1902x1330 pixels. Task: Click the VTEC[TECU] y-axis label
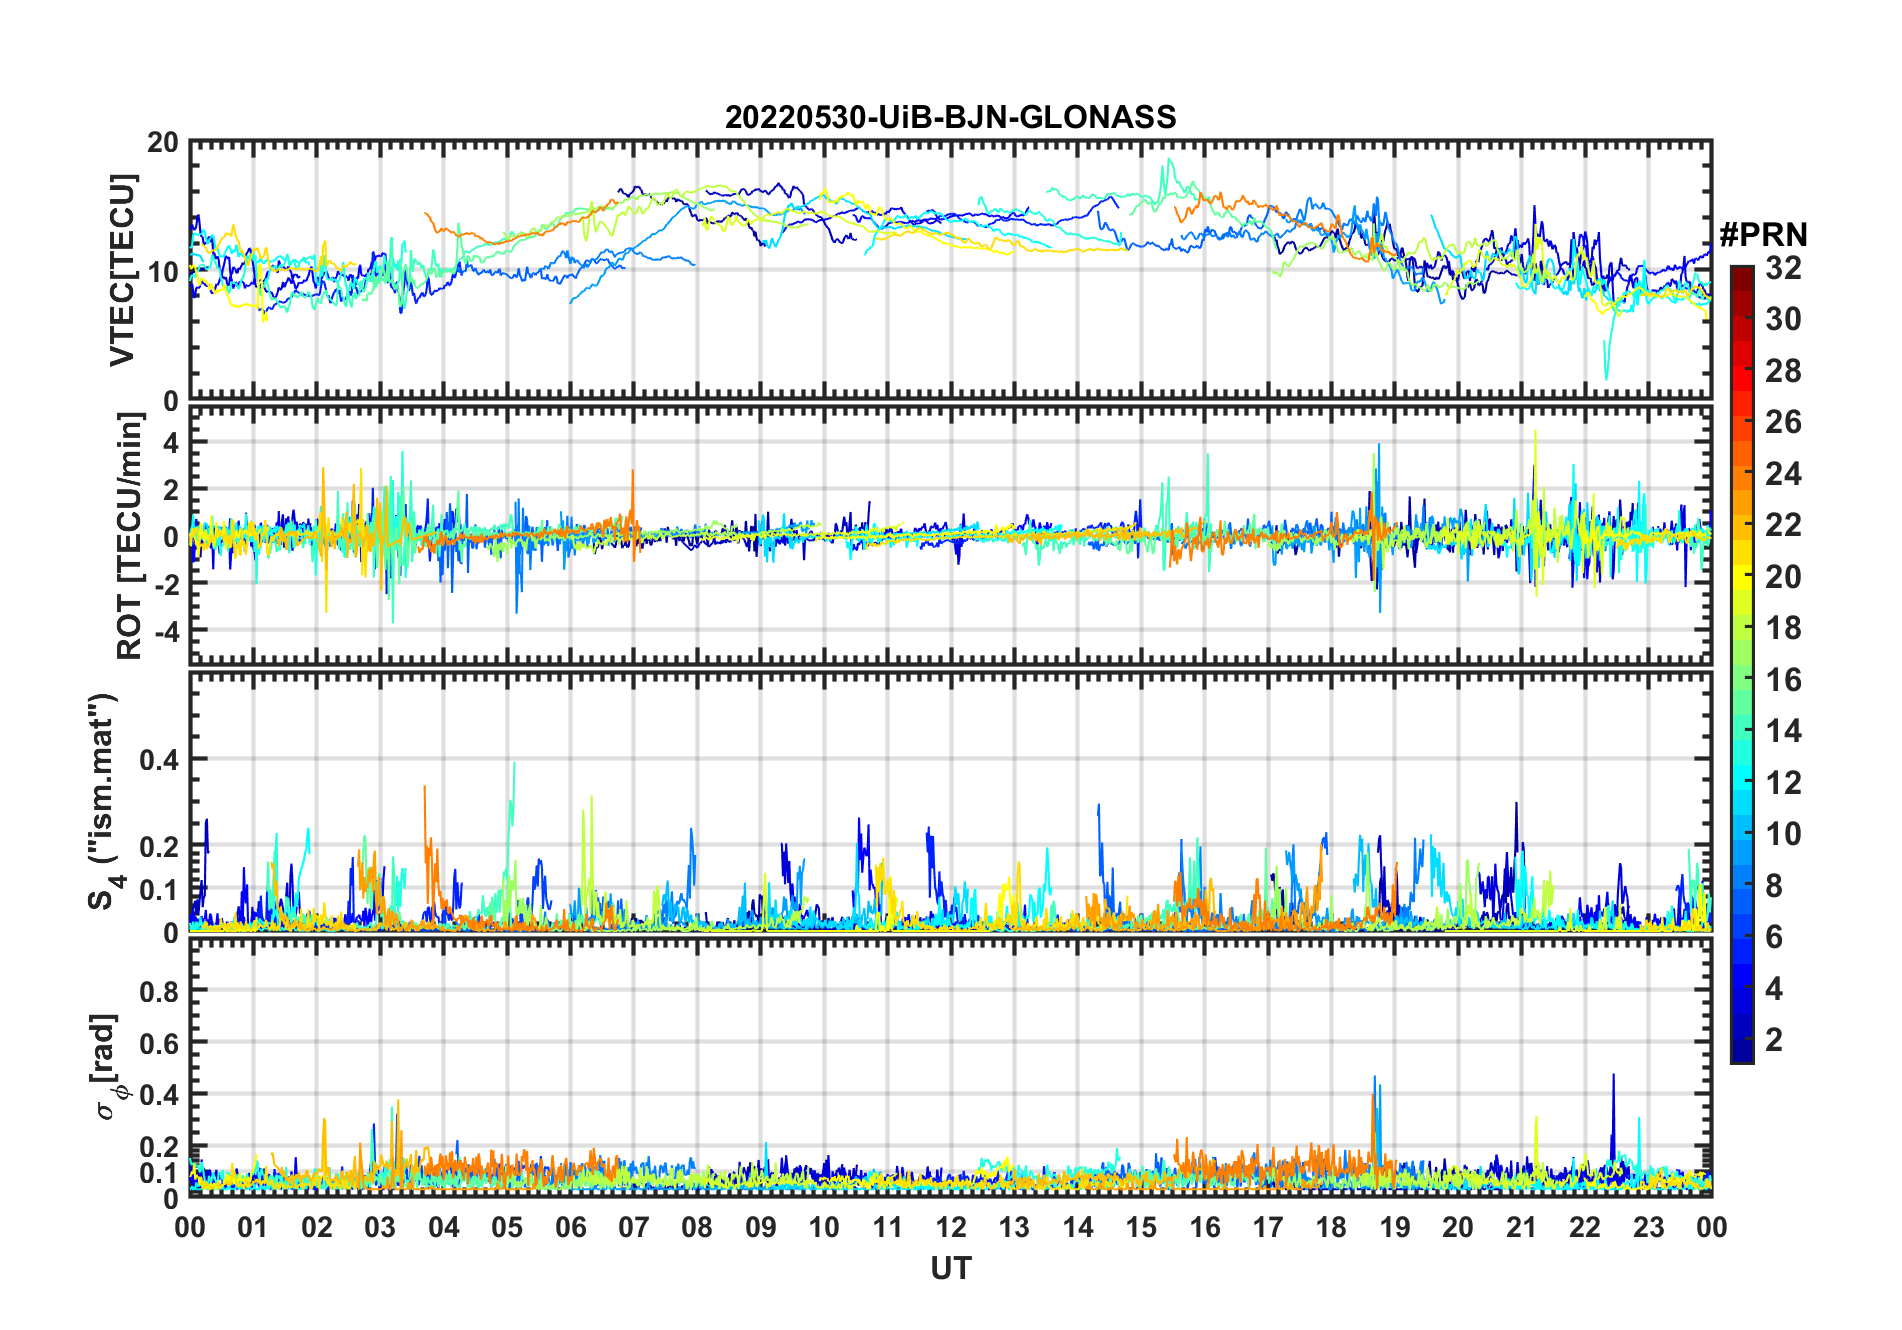click(122, 270)
